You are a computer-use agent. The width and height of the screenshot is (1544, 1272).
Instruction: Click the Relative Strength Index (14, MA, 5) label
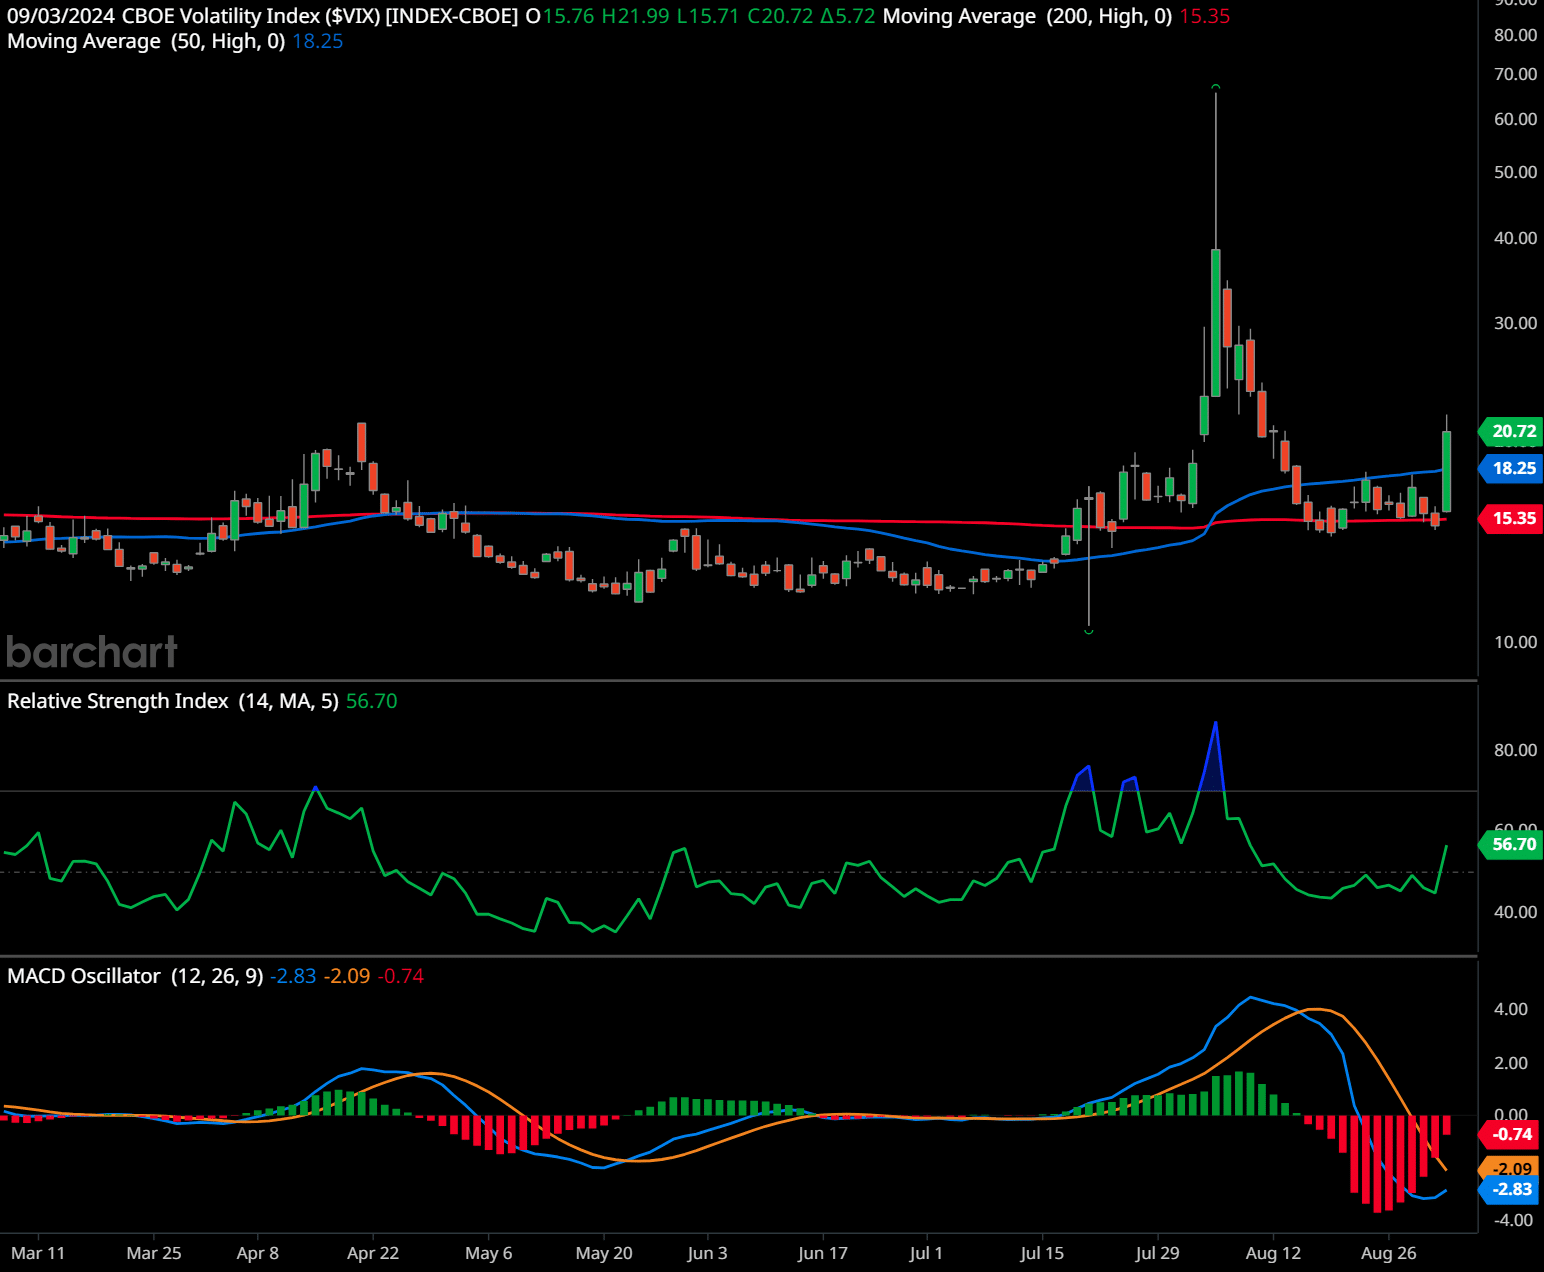tap(173, 701)
